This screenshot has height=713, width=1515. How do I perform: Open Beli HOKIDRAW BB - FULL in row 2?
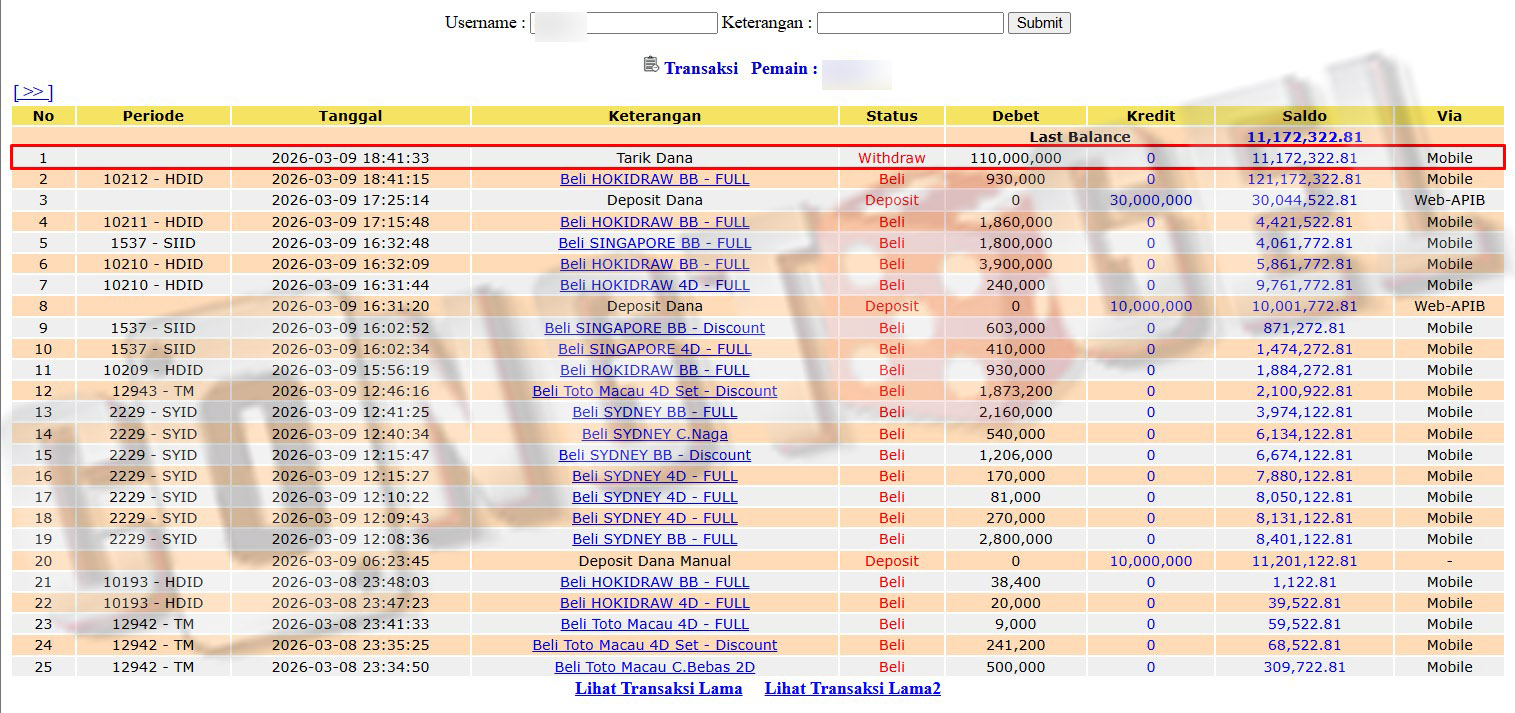[654, 179]
